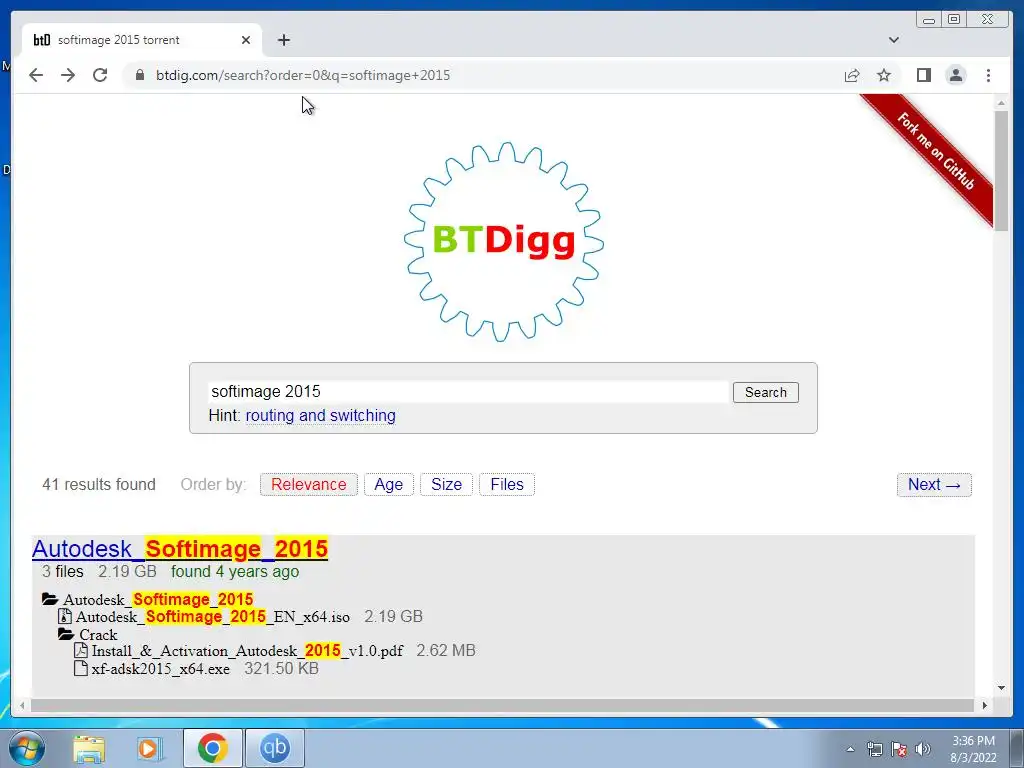Open Chrome profile menu
The height and width of the screenshot is (768, 1024).
pyautogui.click(x=955, y=75)
